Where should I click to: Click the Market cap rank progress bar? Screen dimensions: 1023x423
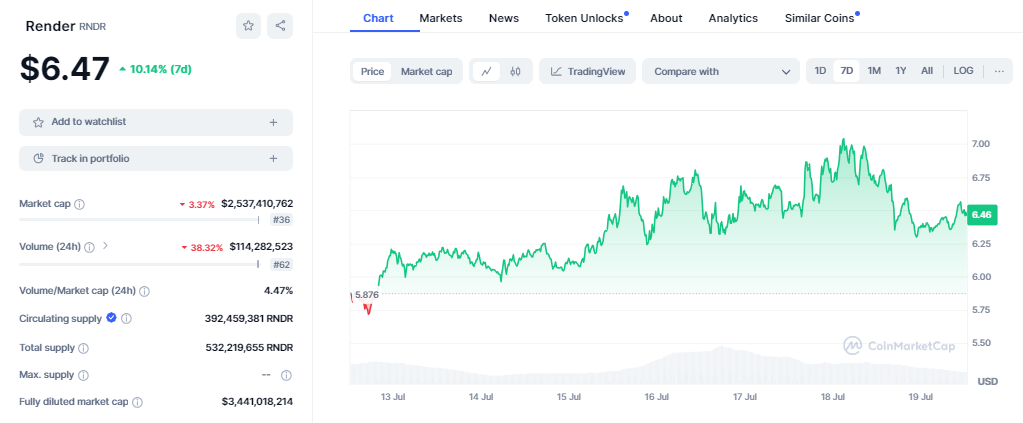tap(139, 220)
